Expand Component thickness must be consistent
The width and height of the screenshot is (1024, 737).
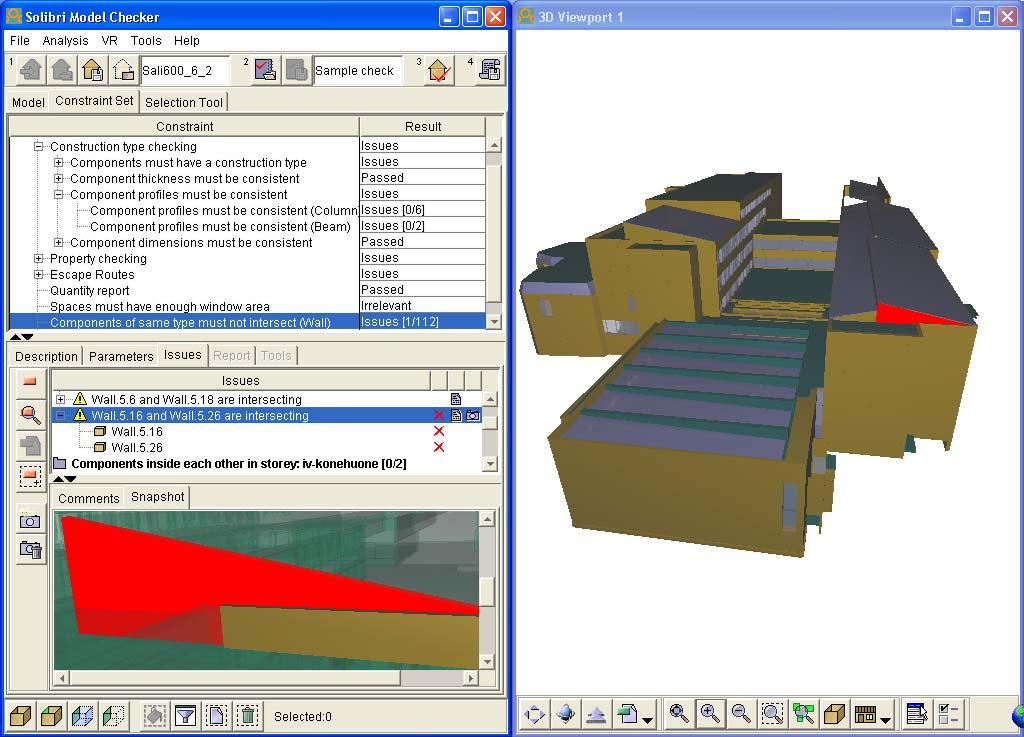coord(59,178)
